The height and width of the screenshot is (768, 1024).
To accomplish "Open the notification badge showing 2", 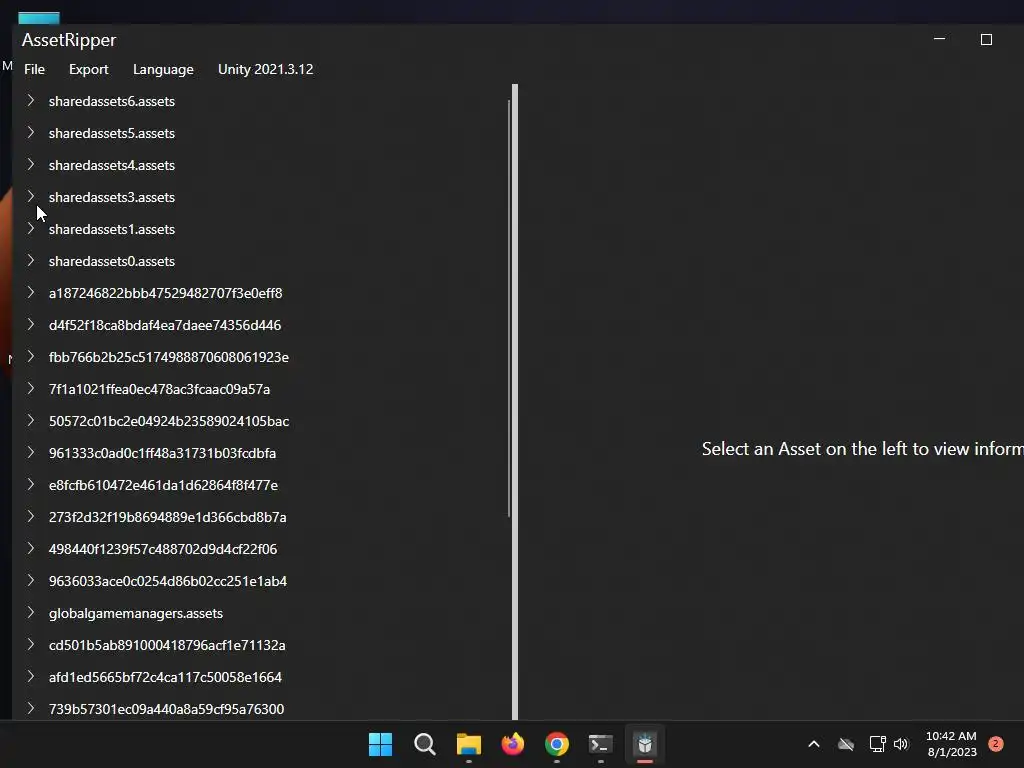I will 996,743.
